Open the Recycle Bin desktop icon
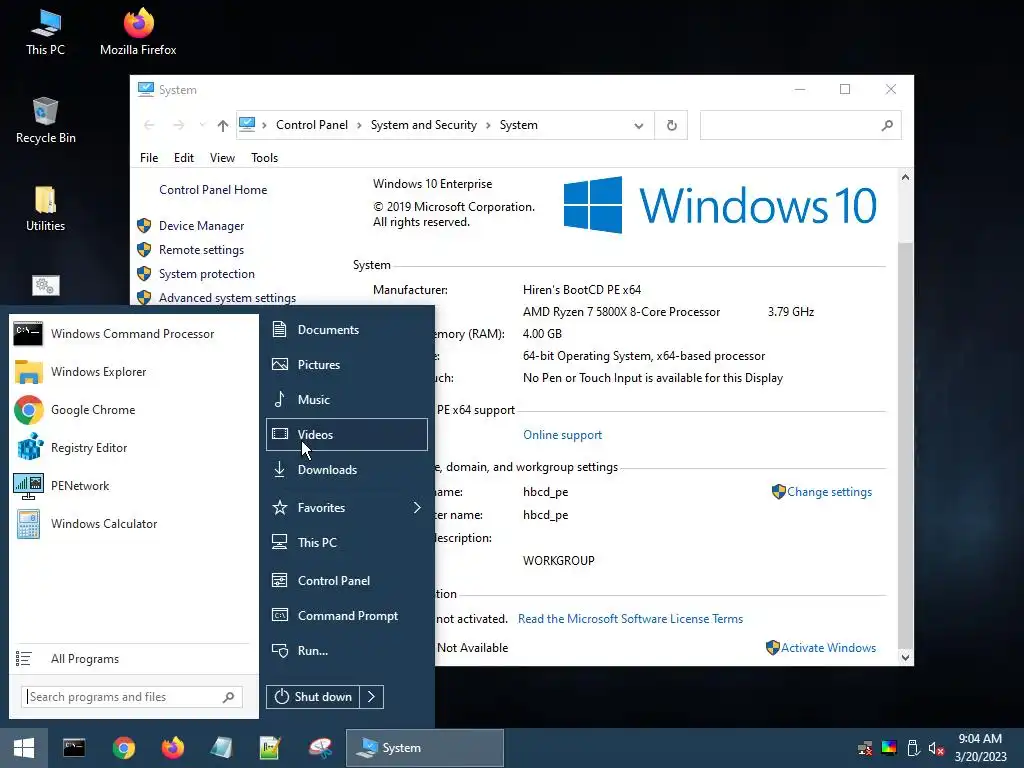Image resolution: width=1024 pixels, height=768 pixels. (x=45, y=120)
